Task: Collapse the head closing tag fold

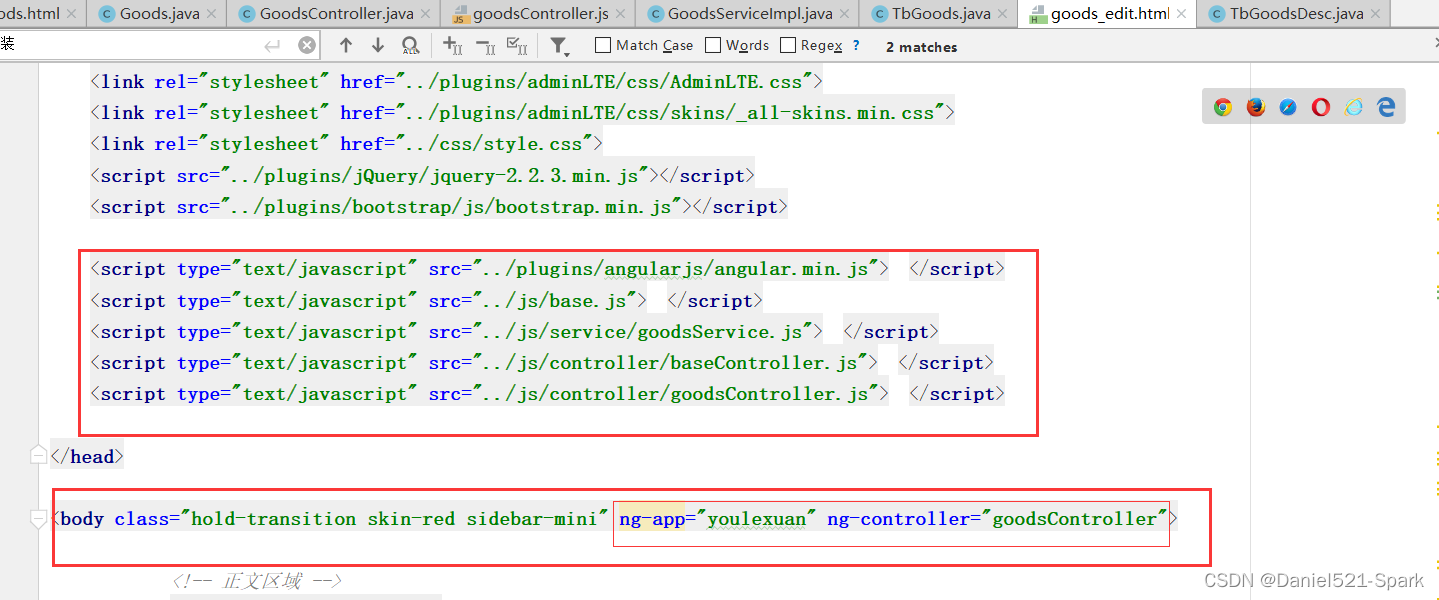Action: tap(38, 456)
